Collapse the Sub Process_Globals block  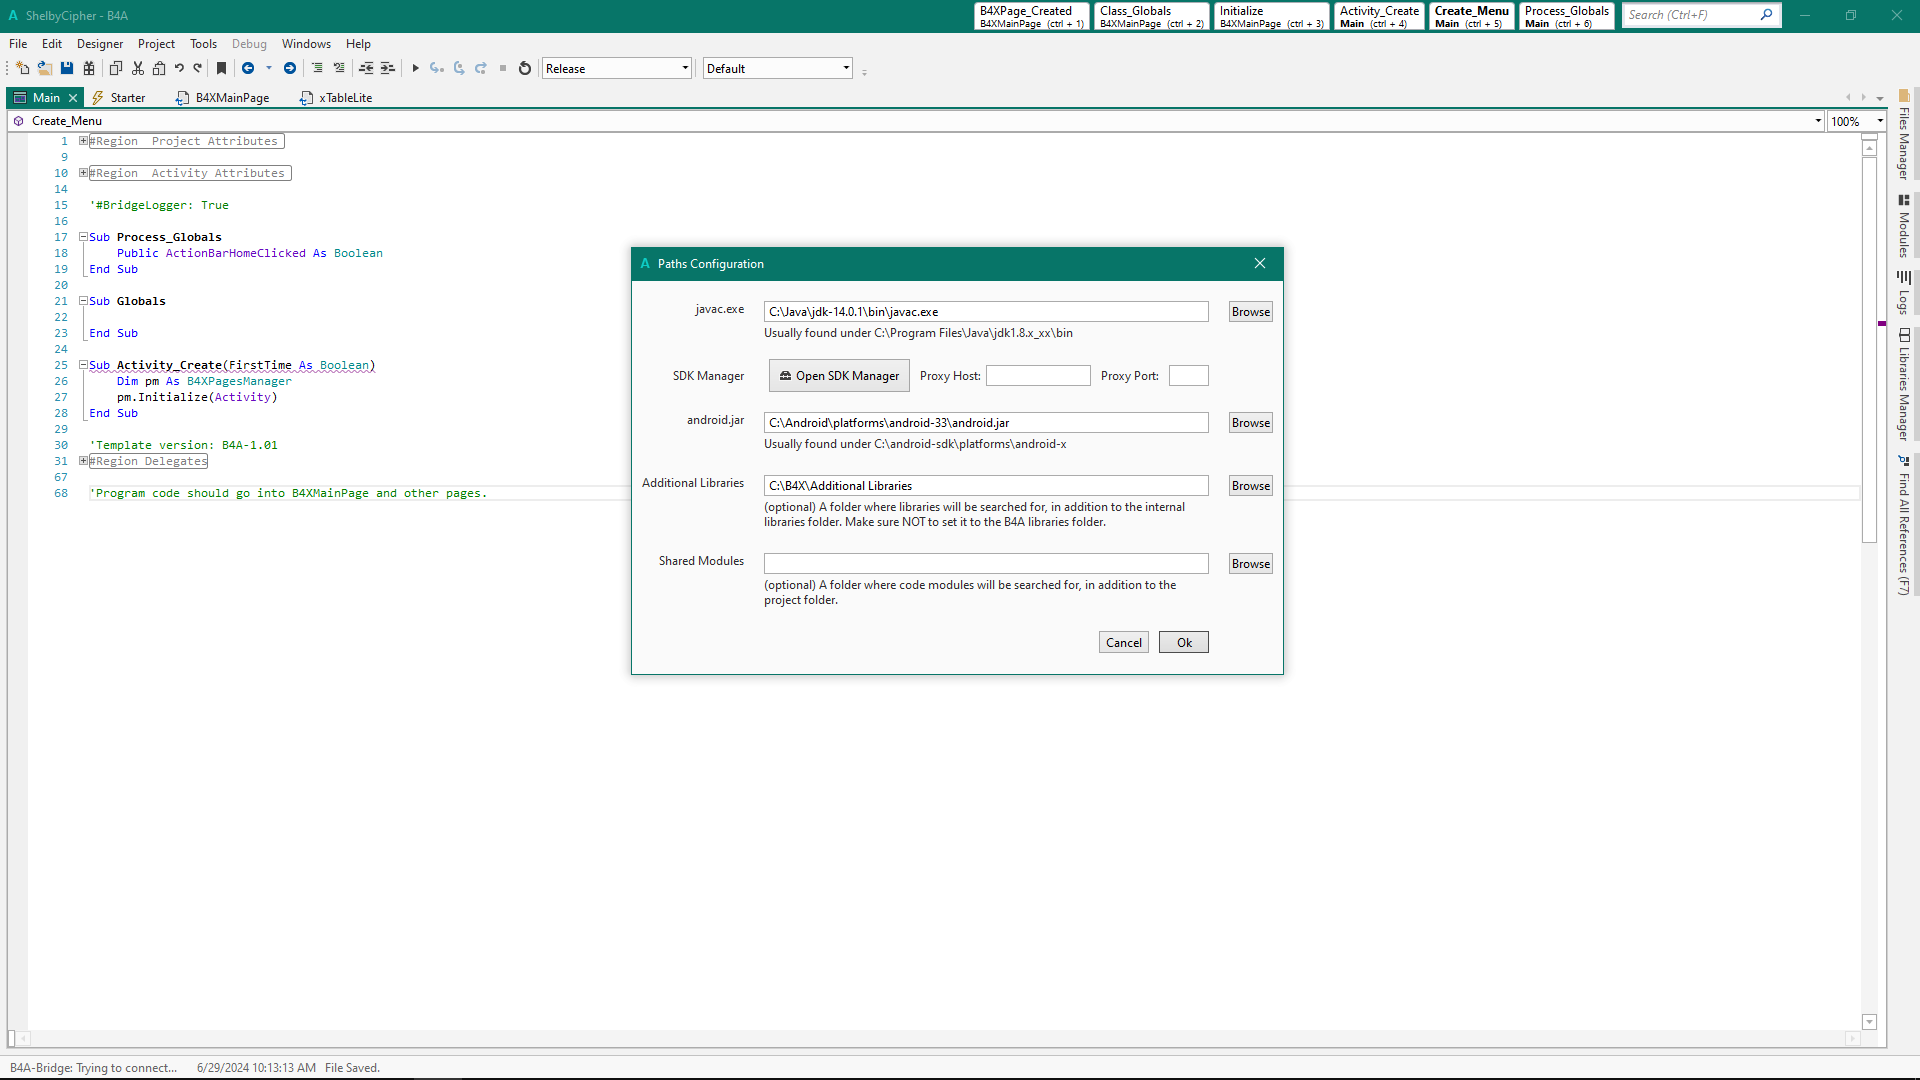[x=84, y=237]
